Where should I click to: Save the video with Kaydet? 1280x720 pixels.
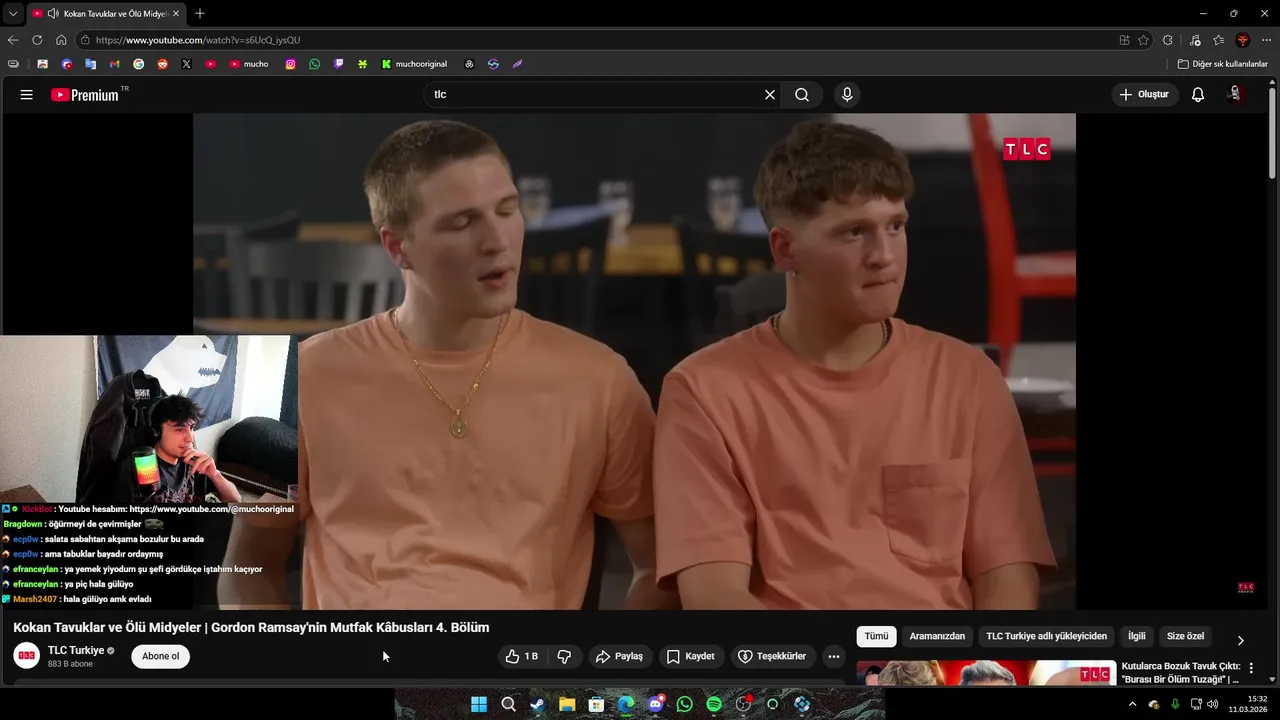691,657
